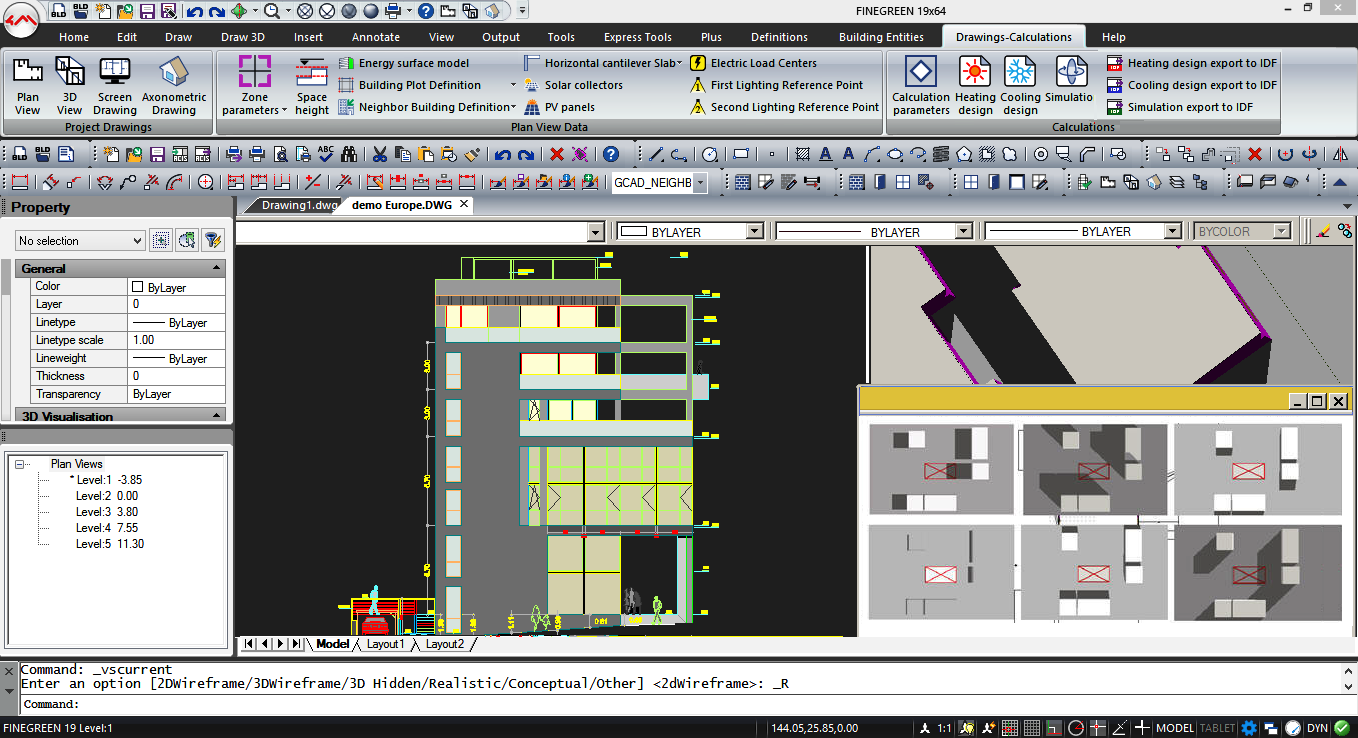Open the GCAD_NEIGHB layer dropdown
Viewport: 1358px width, 738px height.
pos(700,183)
